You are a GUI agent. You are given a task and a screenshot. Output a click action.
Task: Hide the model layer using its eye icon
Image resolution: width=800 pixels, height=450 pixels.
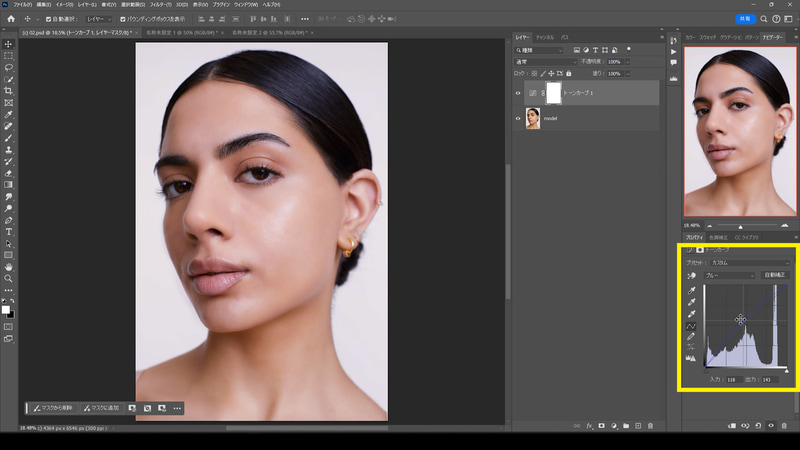pyautogui.click(x=518, y=118)
